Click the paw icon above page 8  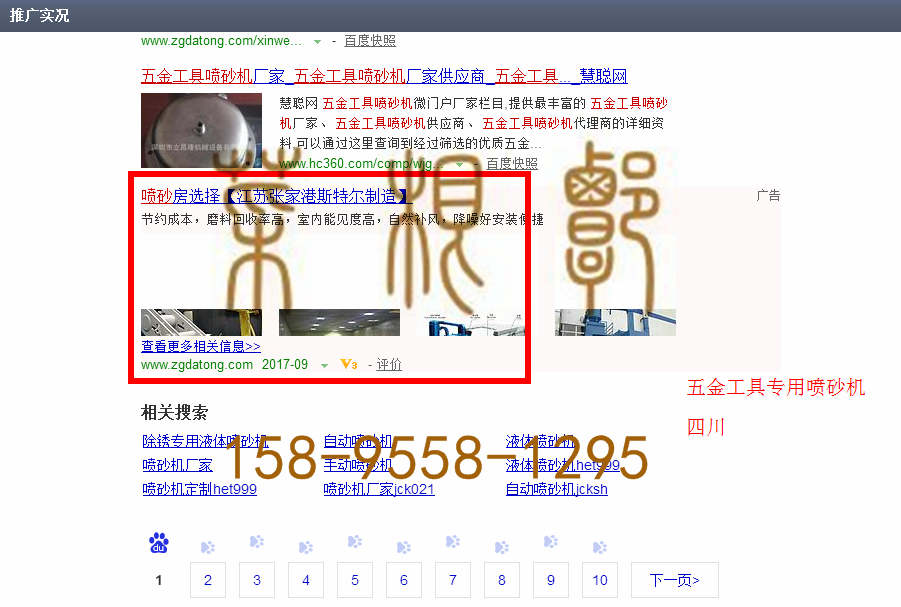point(502,547)
